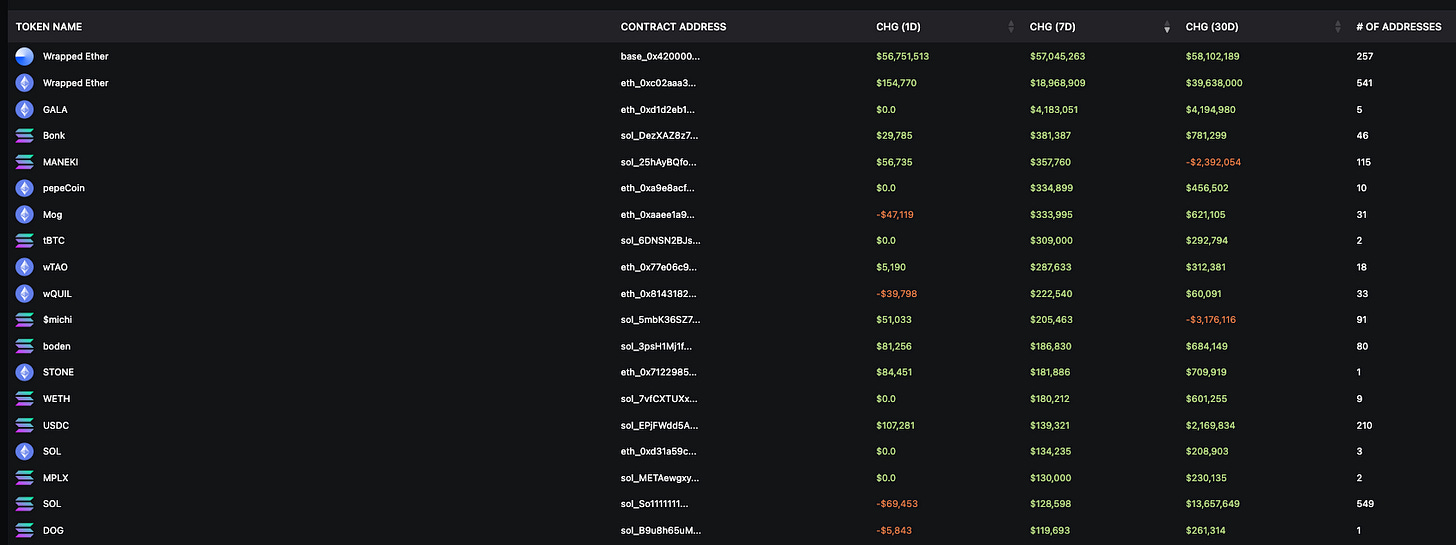Click the Solana icon next to $michi
Image resolution: width=1456 pixels, height=545 pixels.
(x=25, y=320)
